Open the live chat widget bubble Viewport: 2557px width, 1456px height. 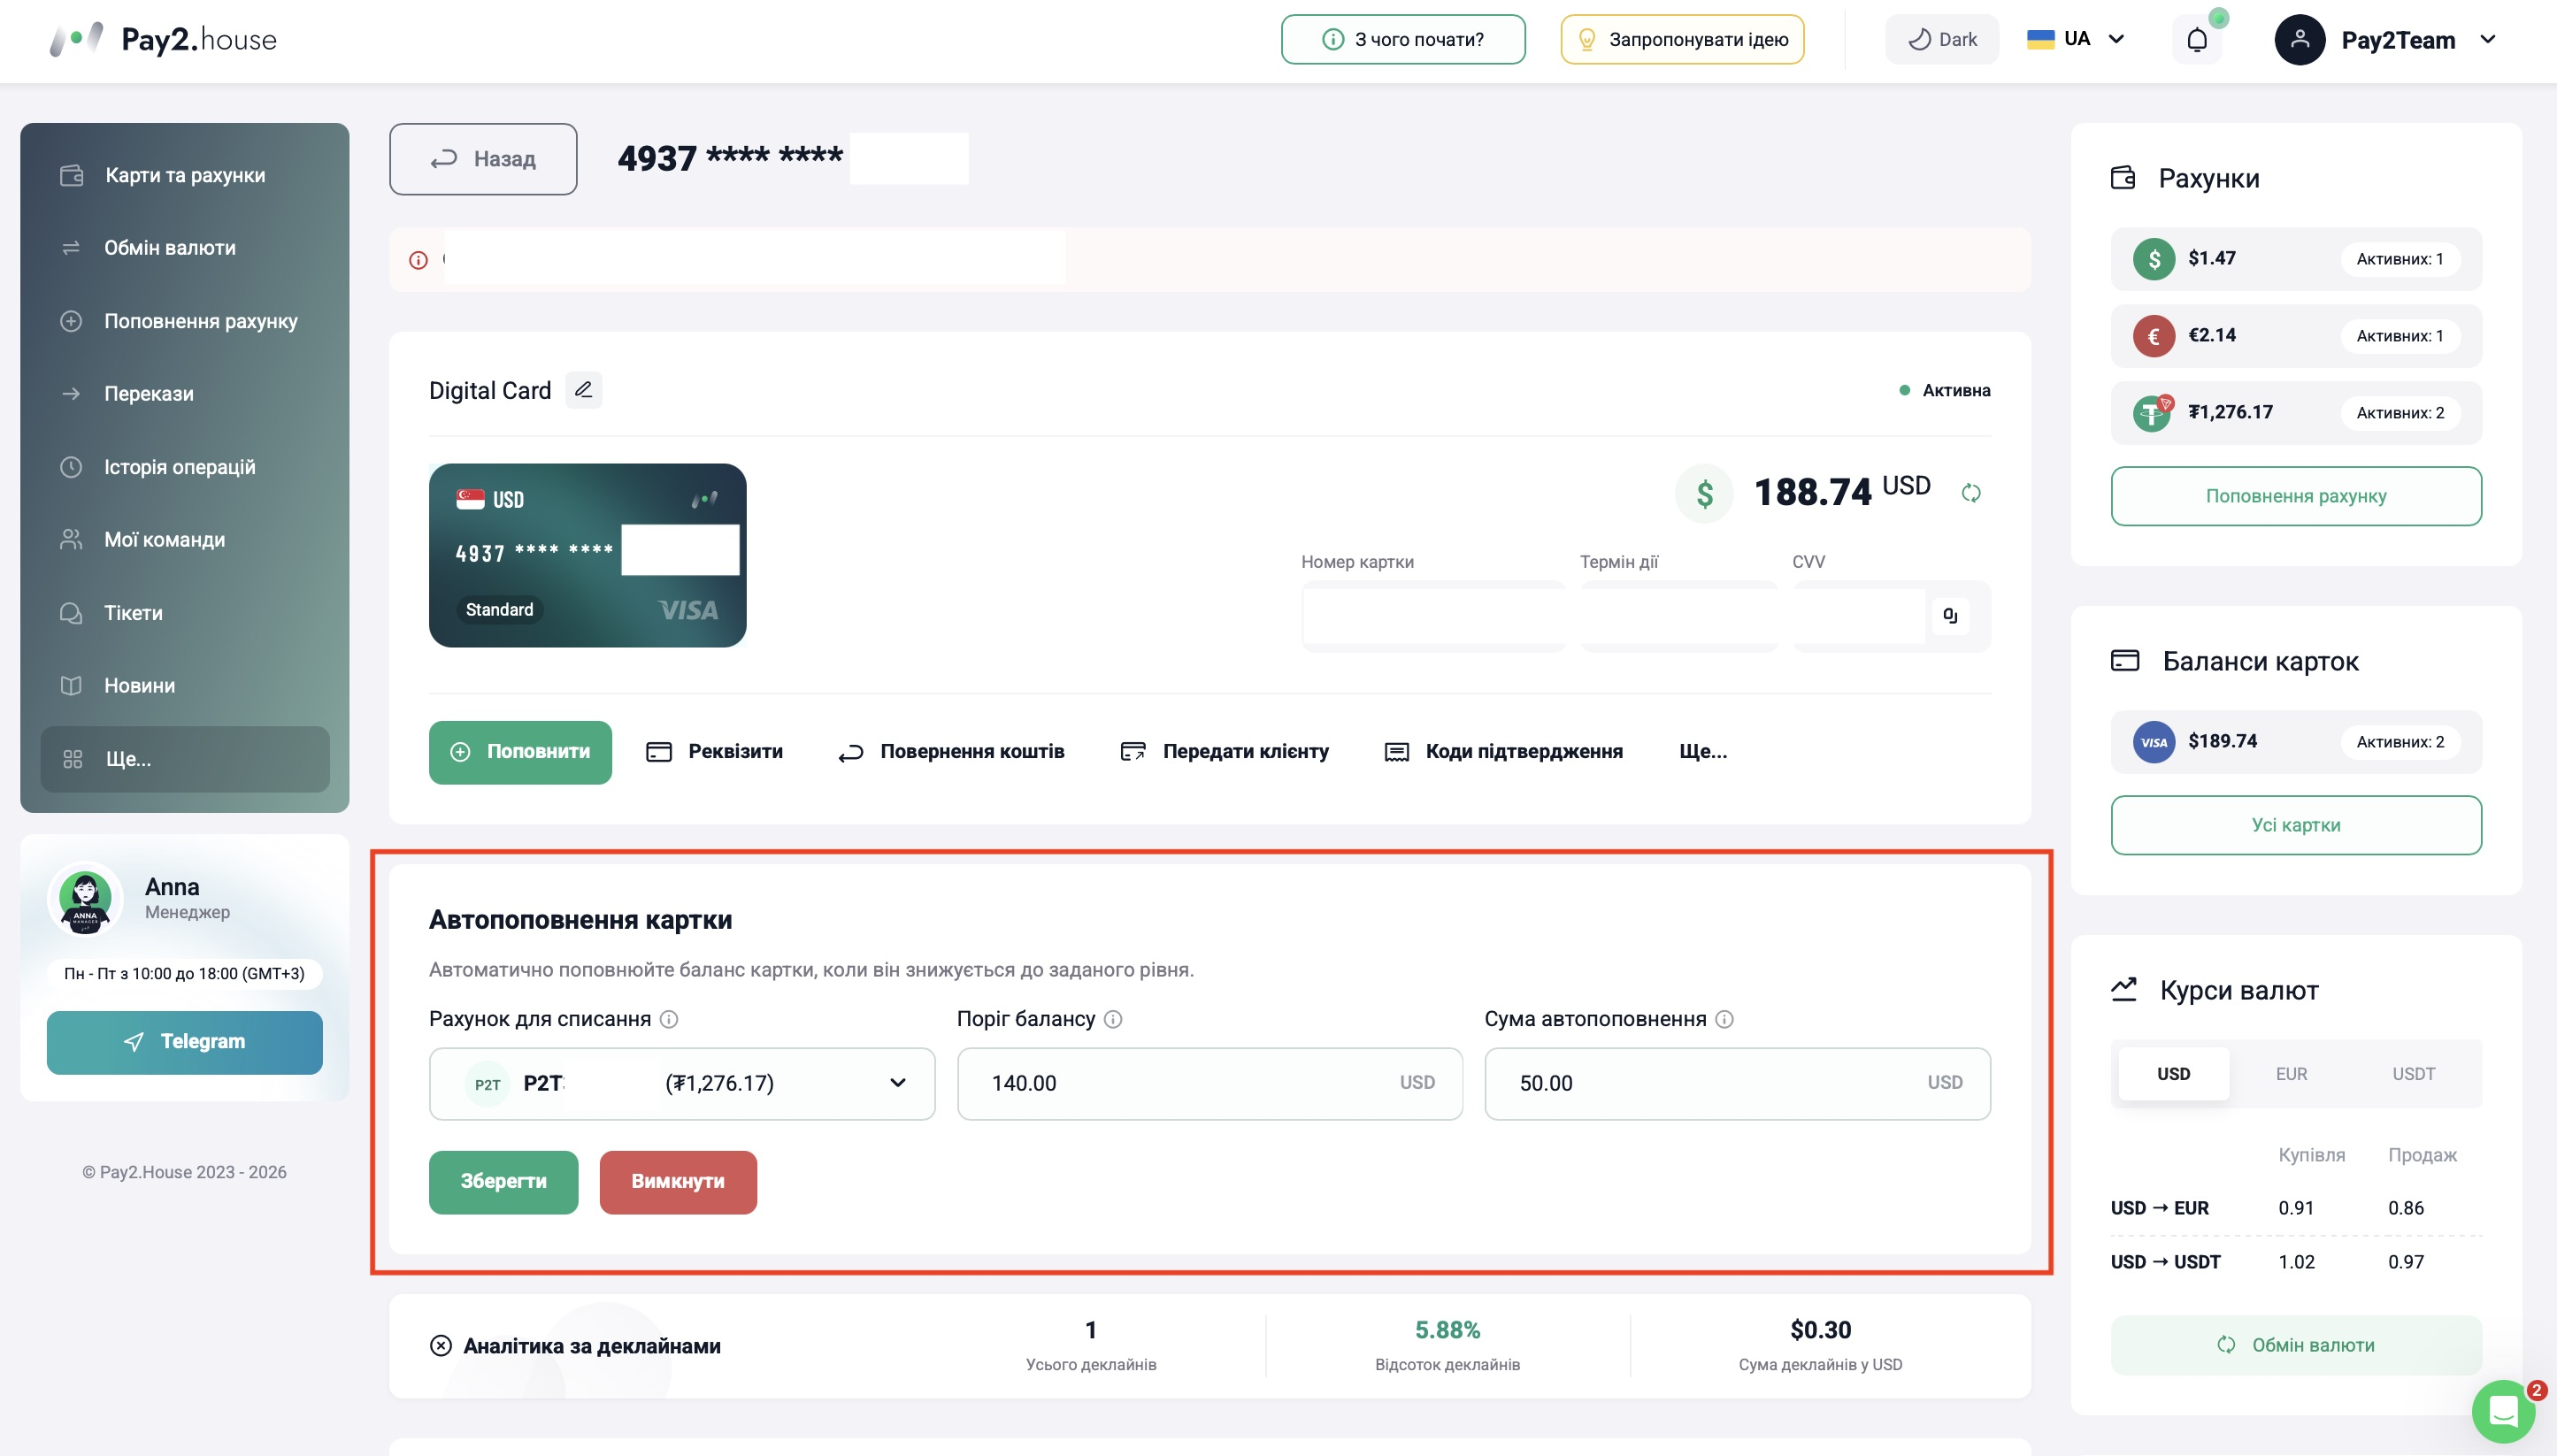pyautogui.click(x=2503, y=1412)
